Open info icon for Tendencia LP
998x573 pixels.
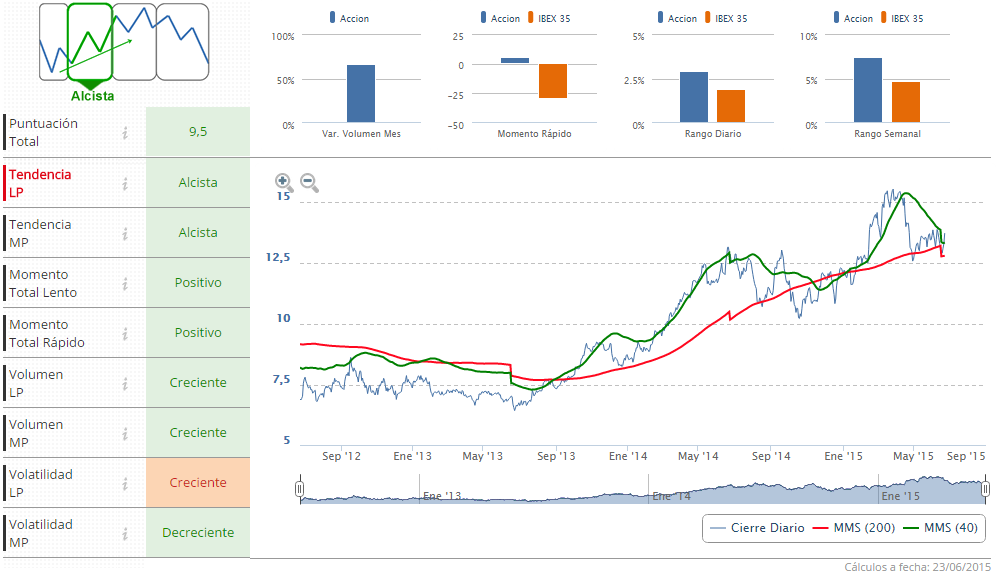tap(125, 183)
